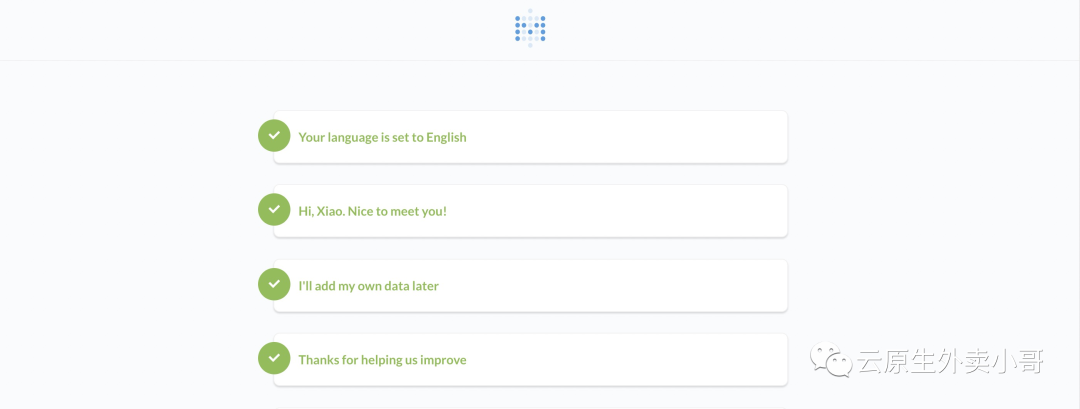Click checkmark next to add data later
The height and width of the screenshot is (409, 1080).
tap(274, 284)
